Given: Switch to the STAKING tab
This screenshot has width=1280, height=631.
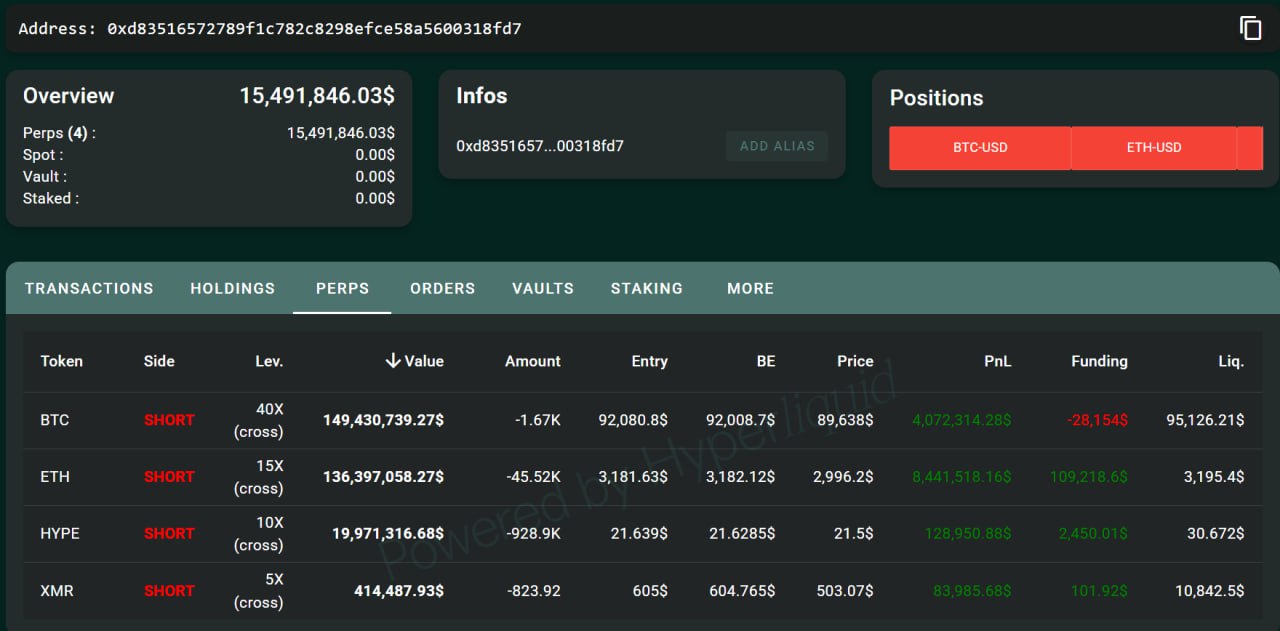Looking at the screenshot, I should [x=646, y=288].
